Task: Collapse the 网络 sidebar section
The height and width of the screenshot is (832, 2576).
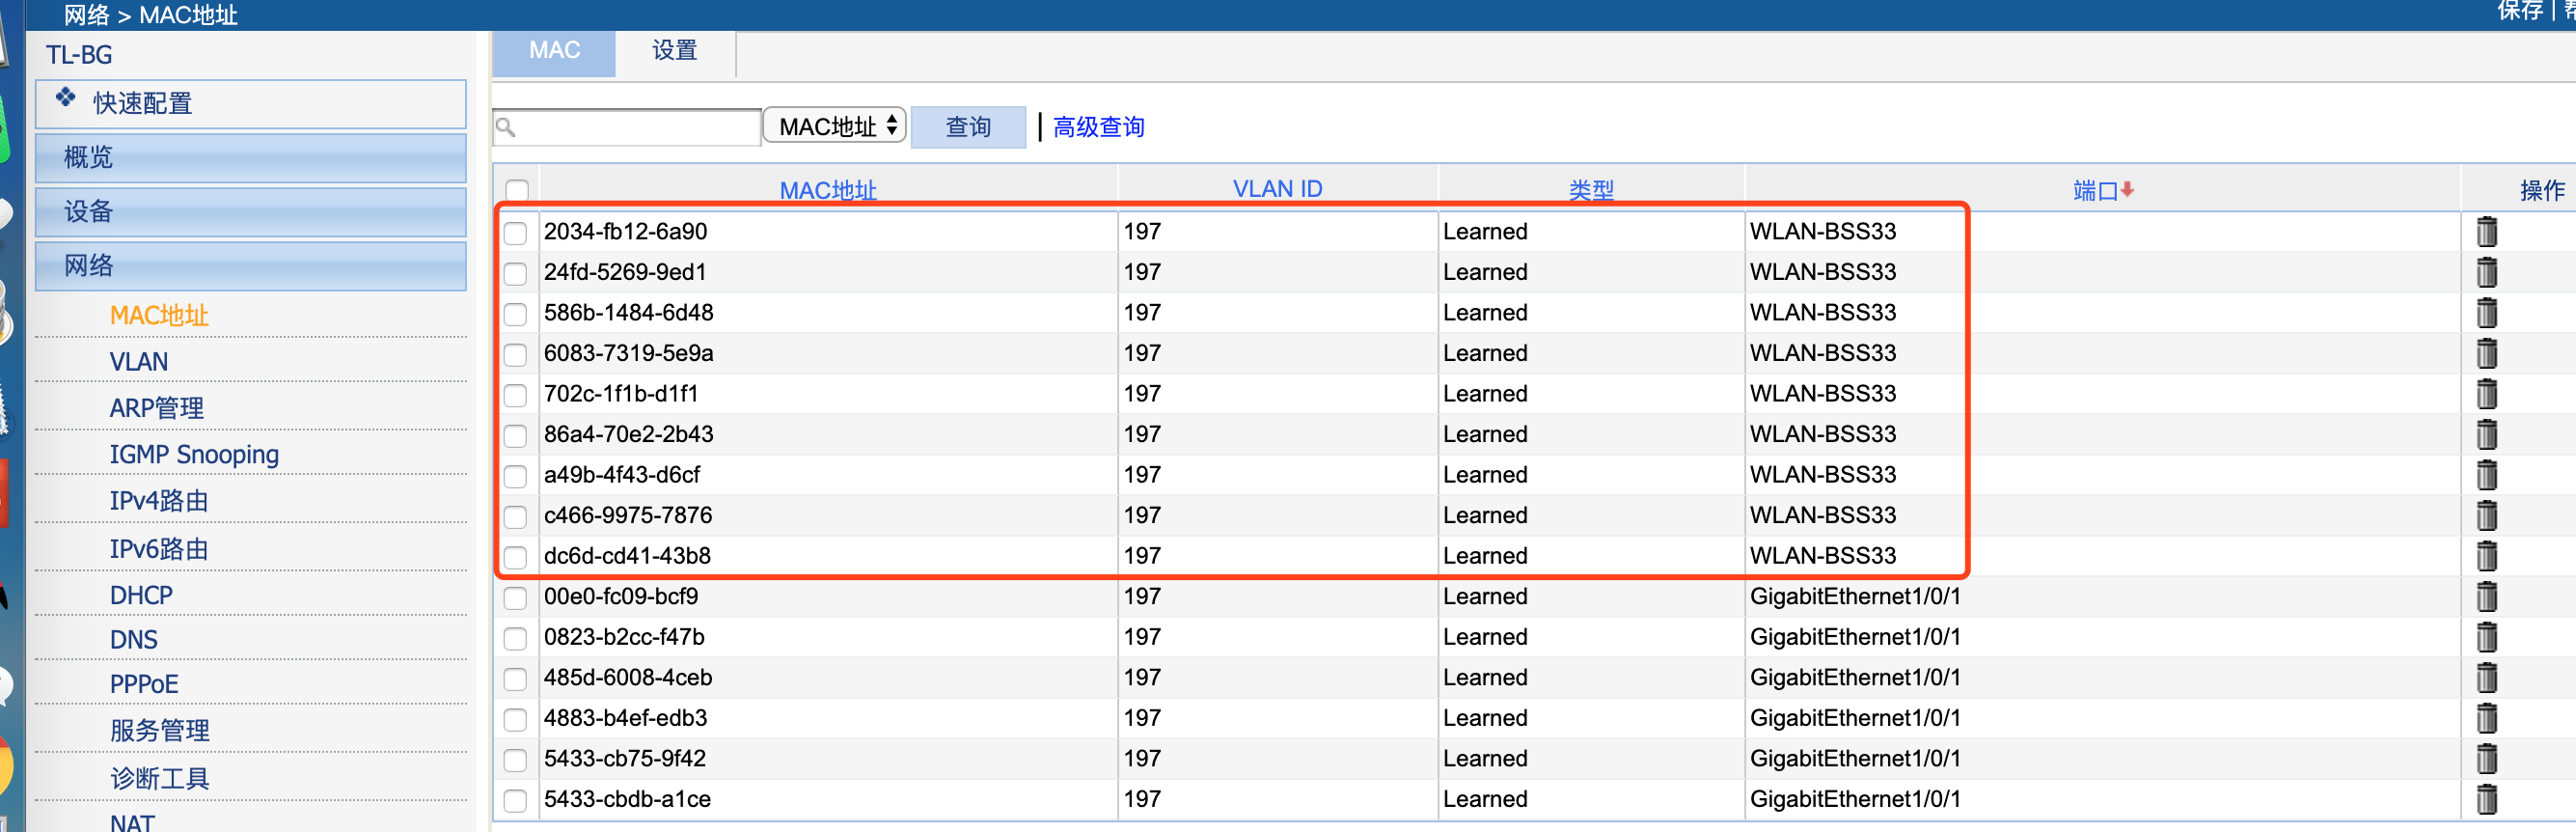Action: 251,266
